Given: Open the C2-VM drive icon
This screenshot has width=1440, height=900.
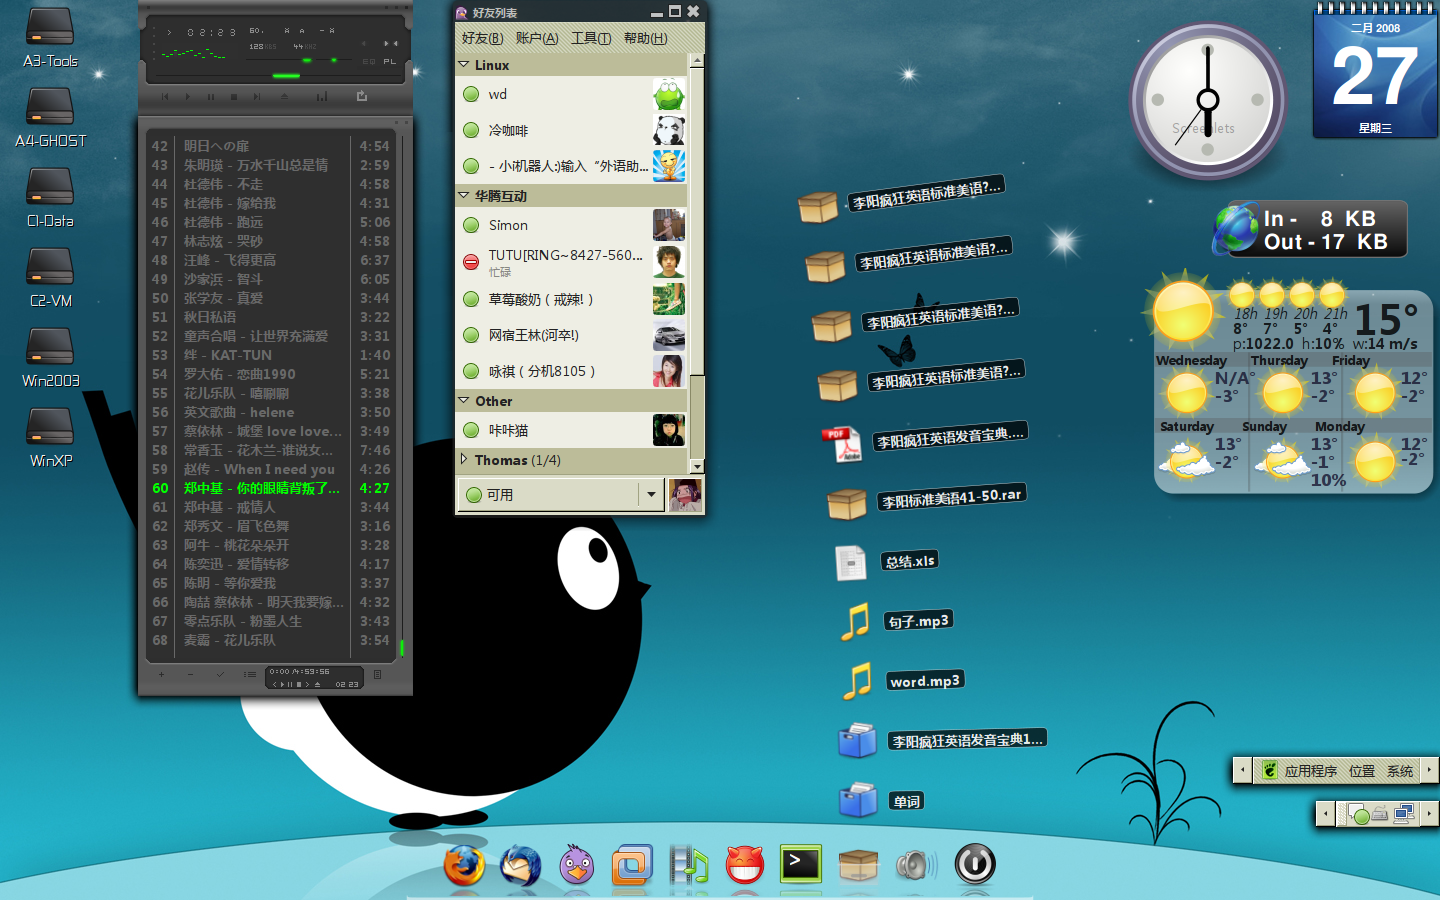Looking at the screenshot, I should coord(50,277).
